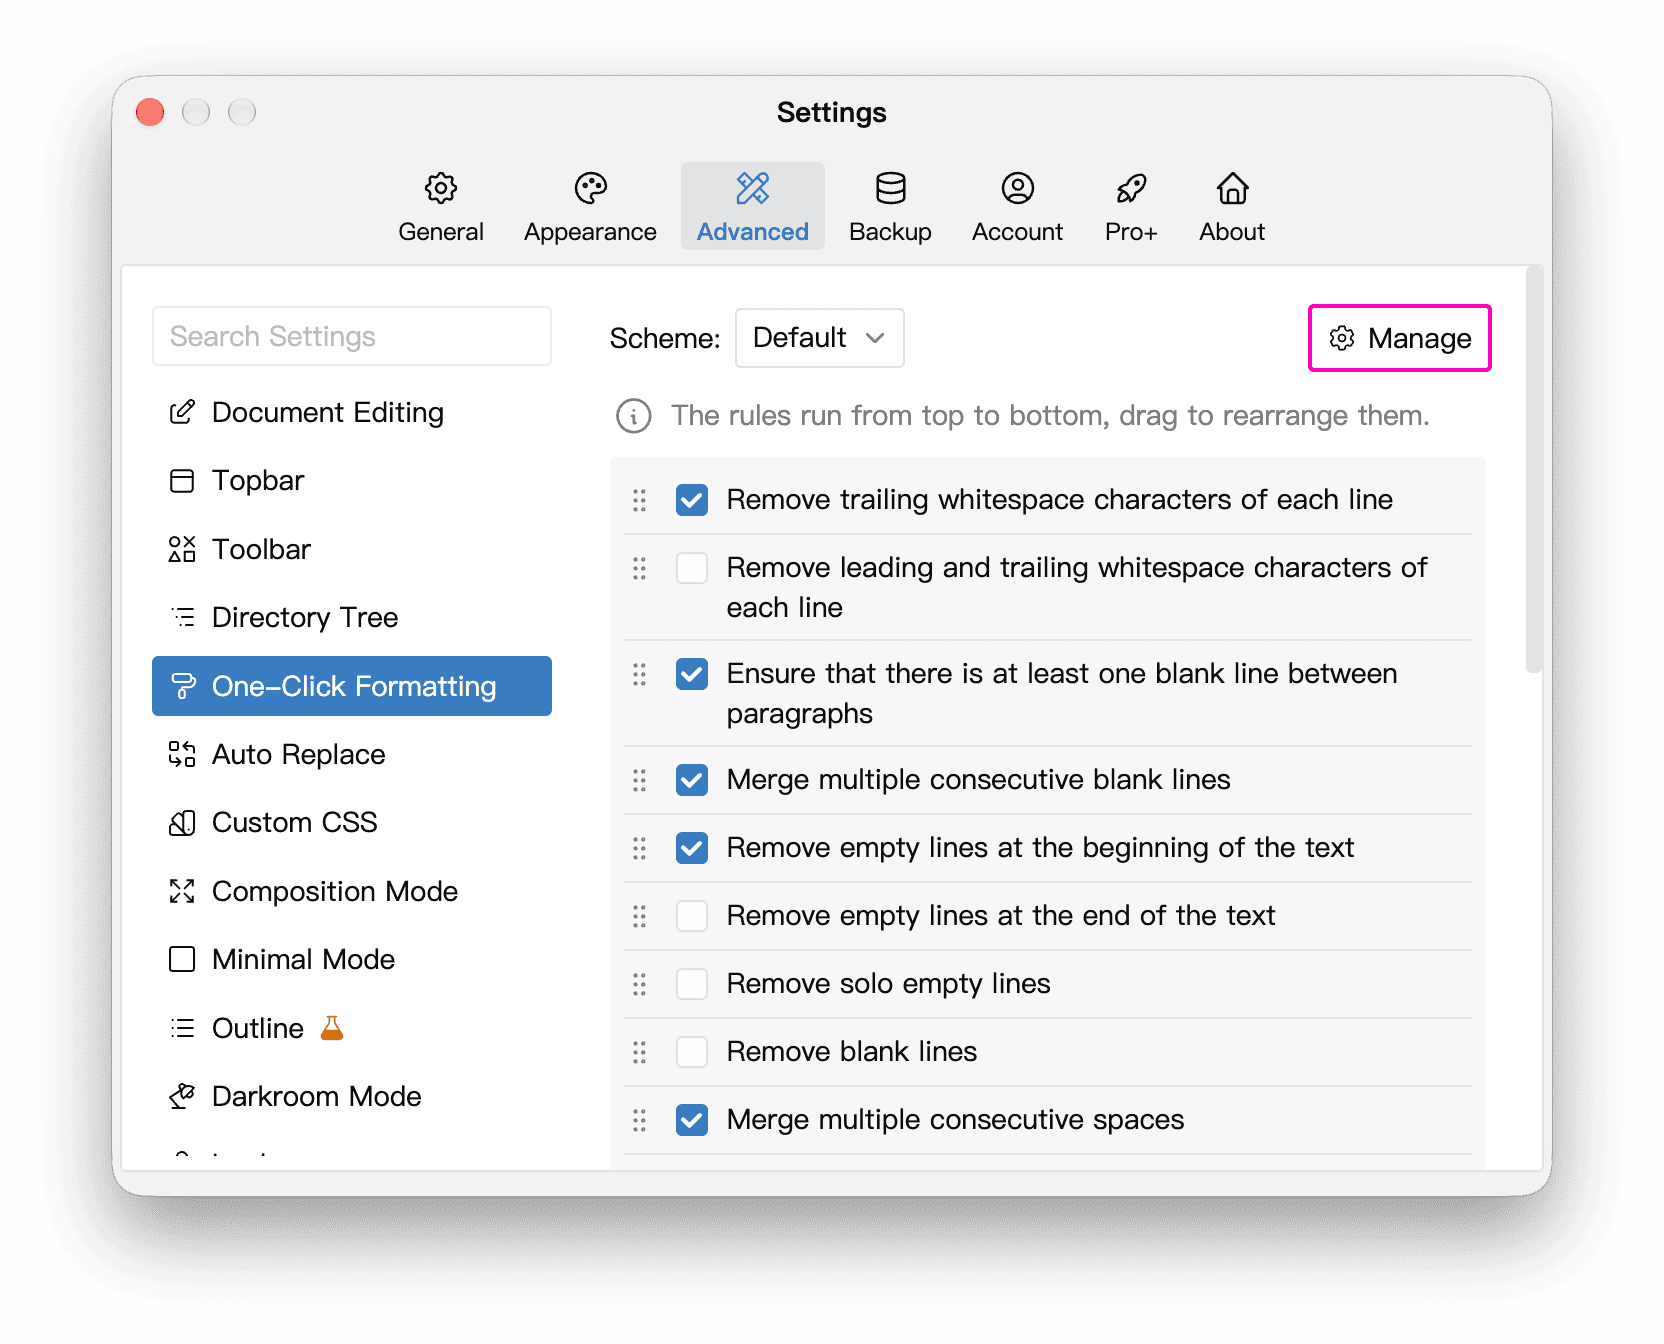Image resolution: width=1664 pixels, height=1344 pixels.
Task: Click drag handle of Remove solo empty lines
Action: coord(640,984)
